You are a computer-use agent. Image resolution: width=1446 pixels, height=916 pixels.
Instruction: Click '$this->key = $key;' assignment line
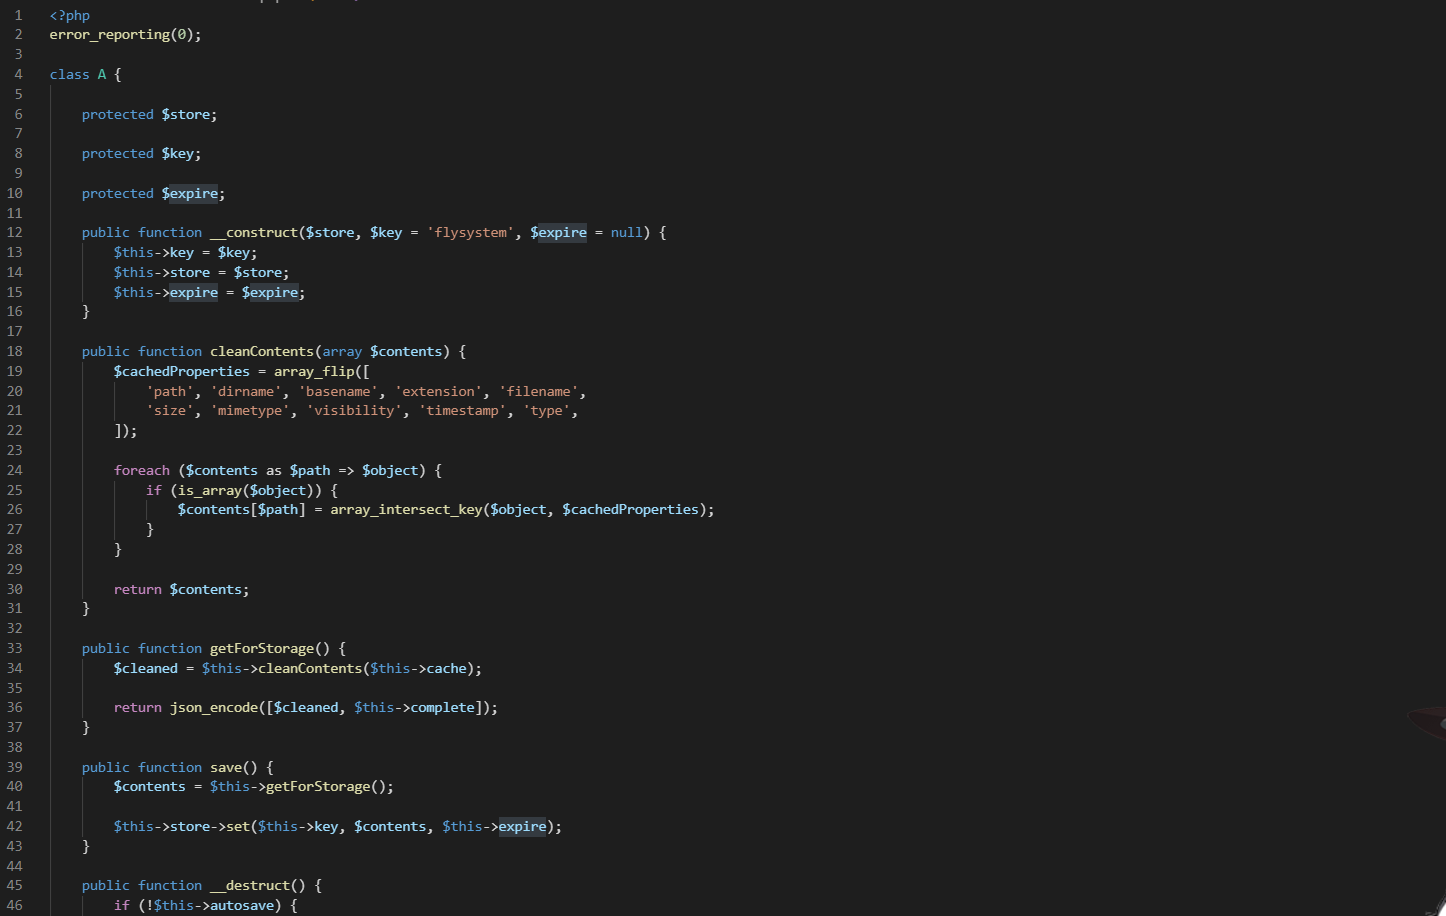[186, 253]
